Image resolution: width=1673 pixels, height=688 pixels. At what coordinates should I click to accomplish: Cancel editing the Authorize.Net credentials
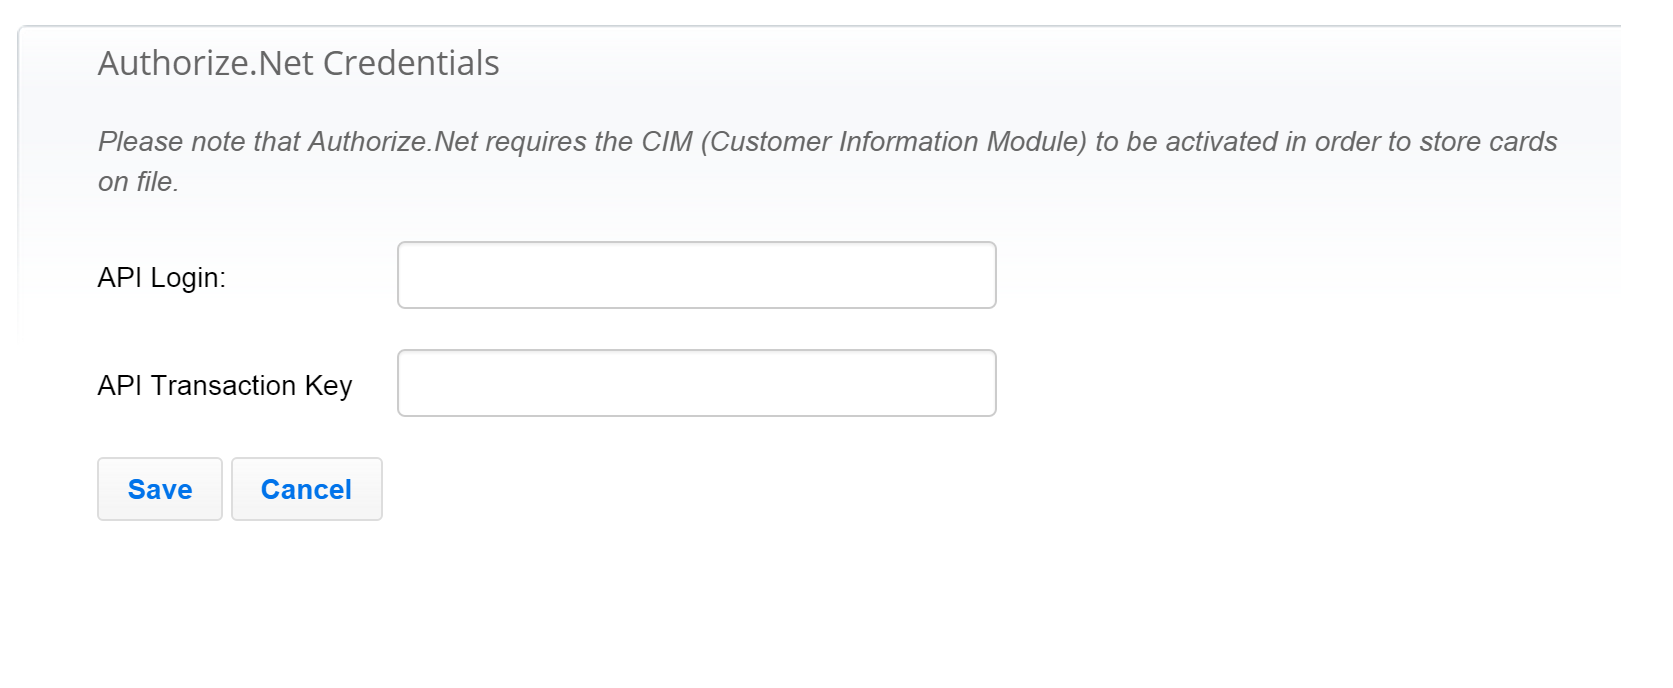(306, 489)
